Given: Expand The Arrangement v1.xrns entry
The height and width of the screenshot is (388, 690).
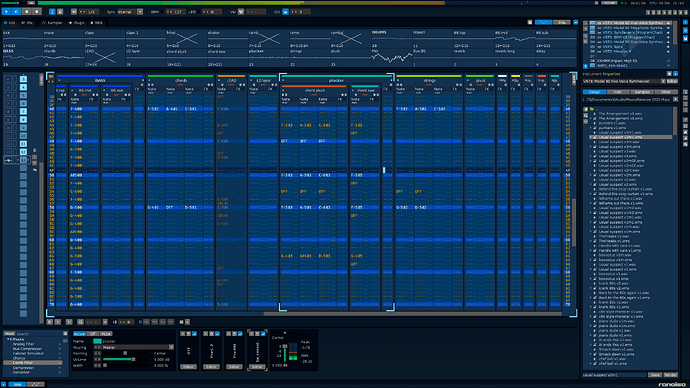Looking at the screenshot, I should [x=591, y=118].
